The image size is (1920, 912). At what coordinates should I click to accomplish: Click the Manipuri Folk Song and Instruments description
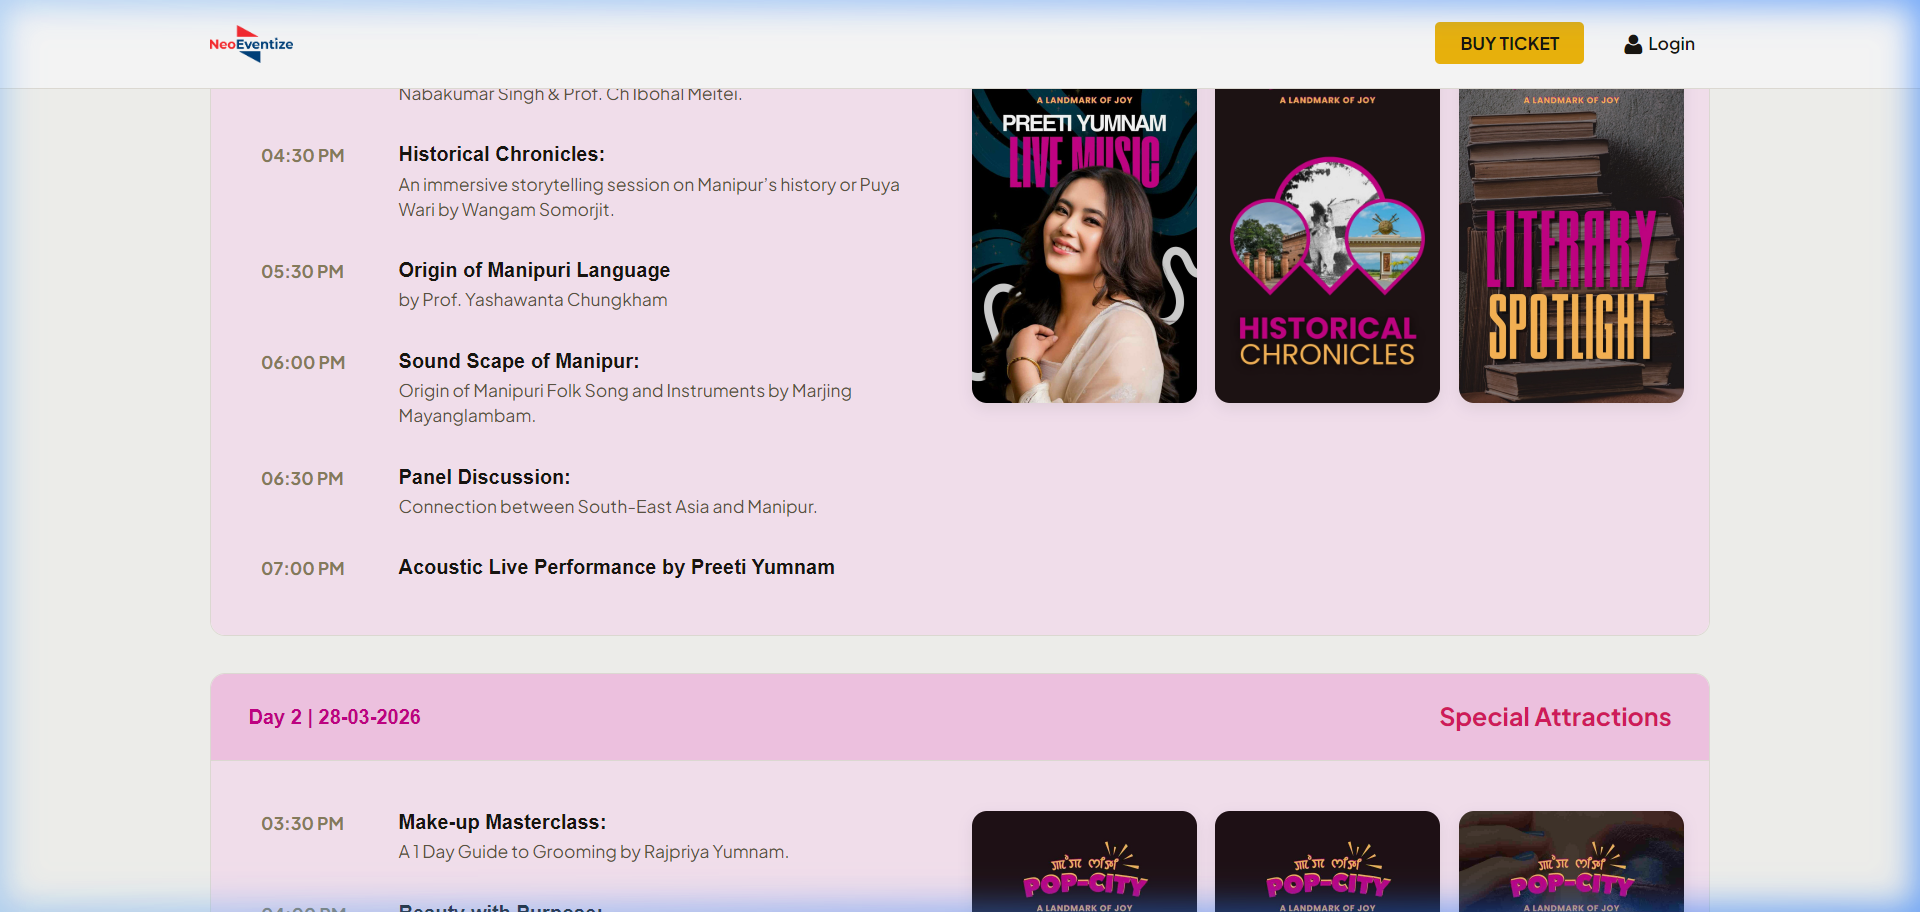click(625, 403)
